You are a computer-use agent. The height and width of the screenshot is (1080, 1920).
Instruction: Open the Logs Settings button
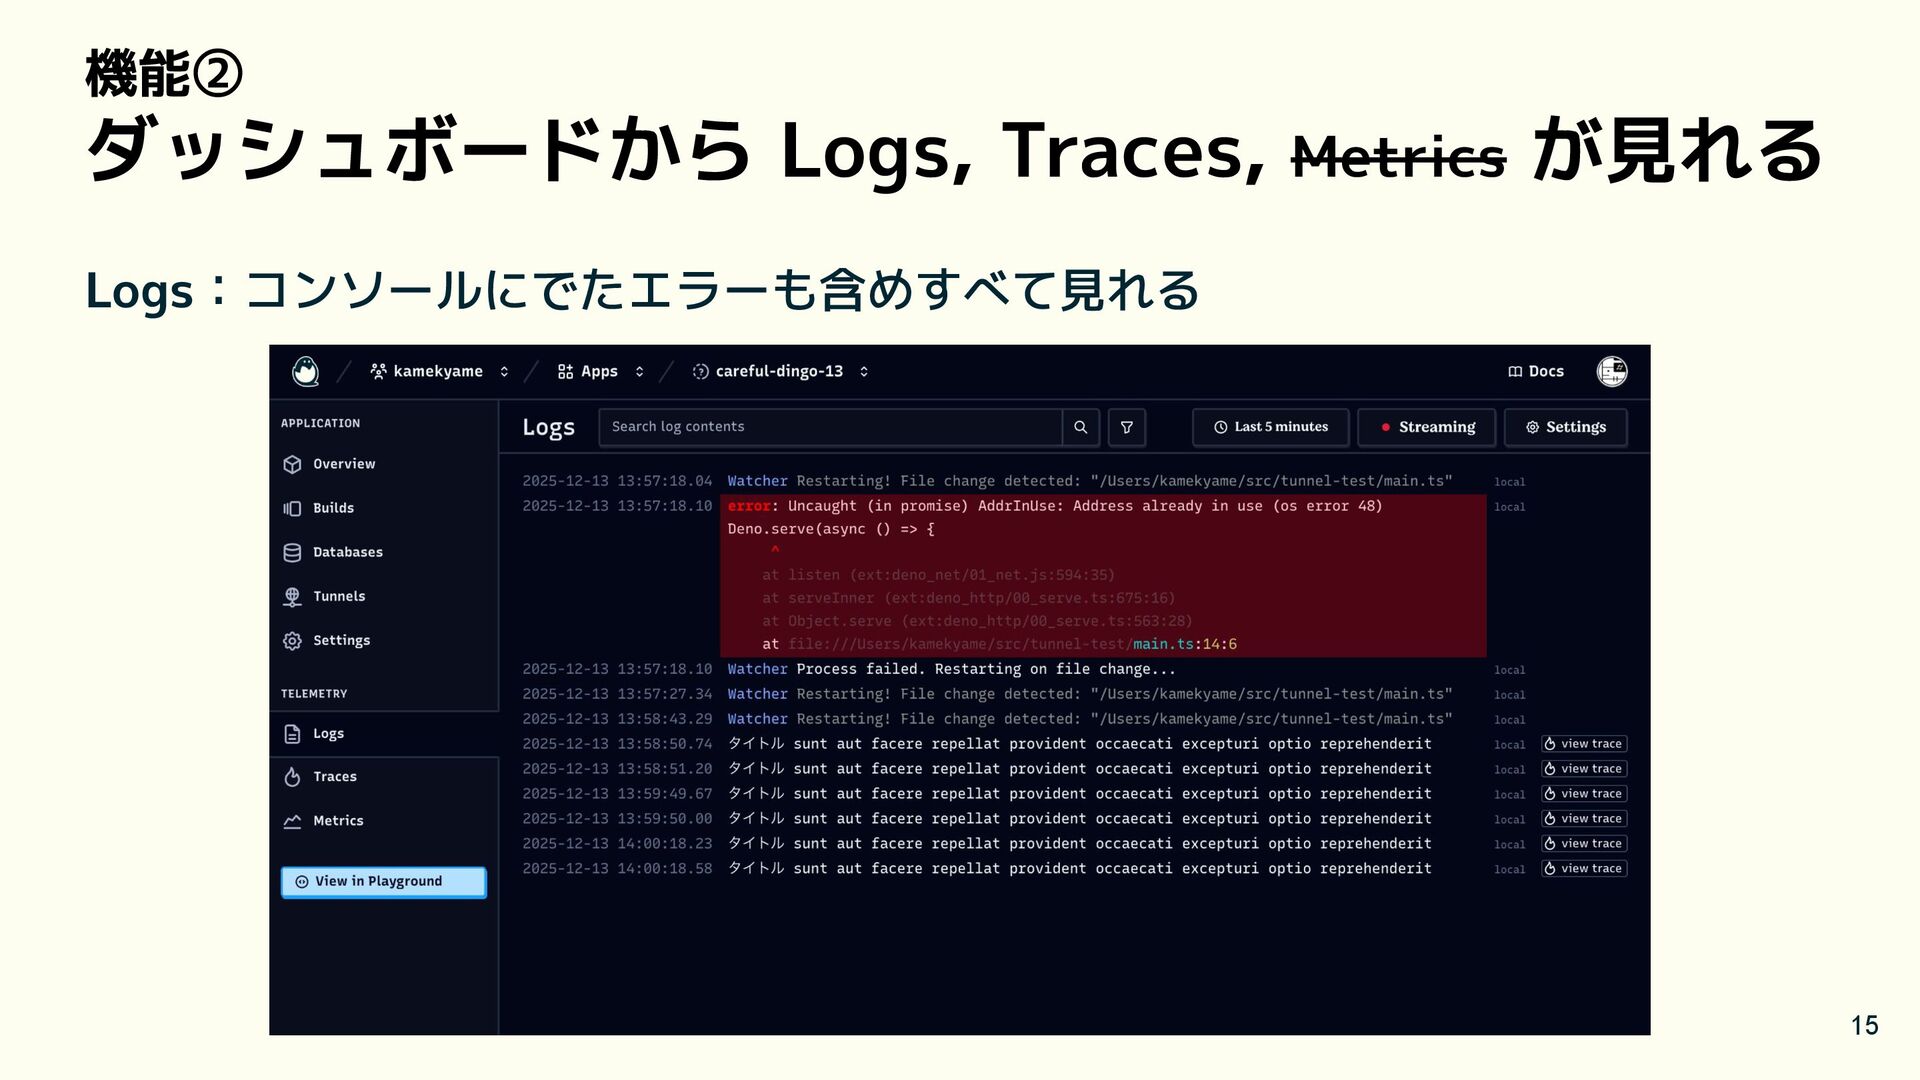point(1565,427)
